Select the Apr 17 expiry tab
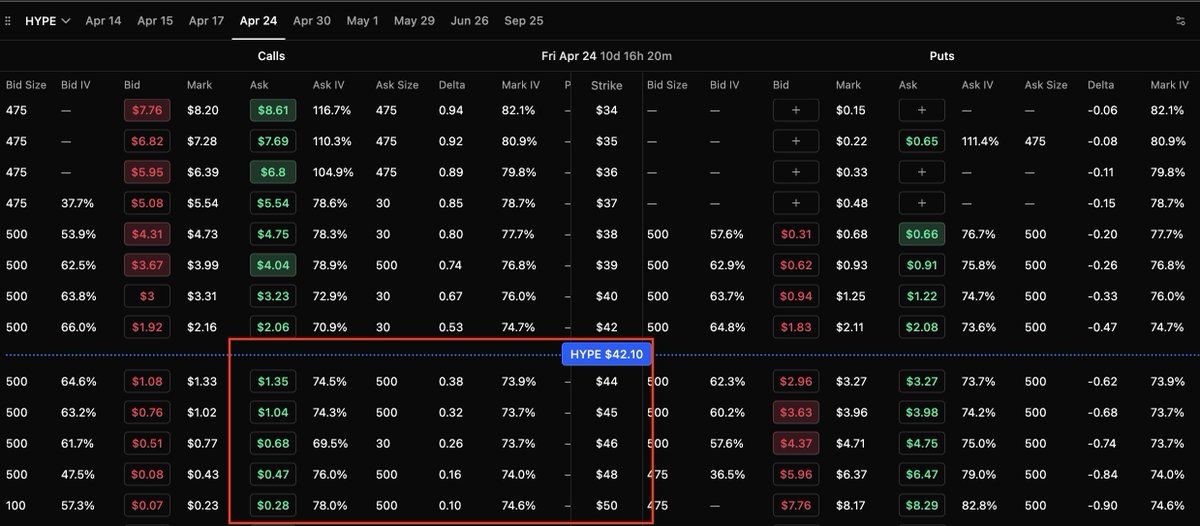This screenshot has width=1200, height=526. pyautogui.click(x=206, y=20)
